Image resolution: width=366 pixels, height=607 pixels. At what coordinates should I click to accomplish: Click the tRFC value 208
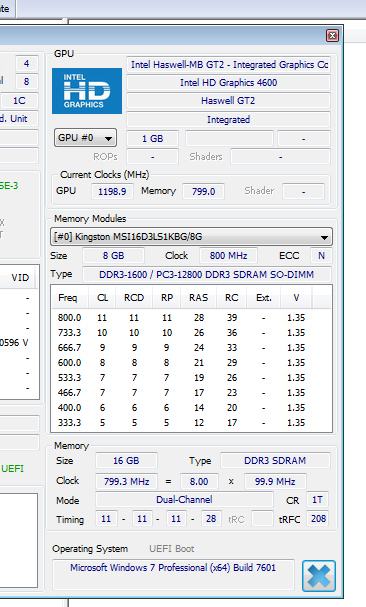point(318,519)
